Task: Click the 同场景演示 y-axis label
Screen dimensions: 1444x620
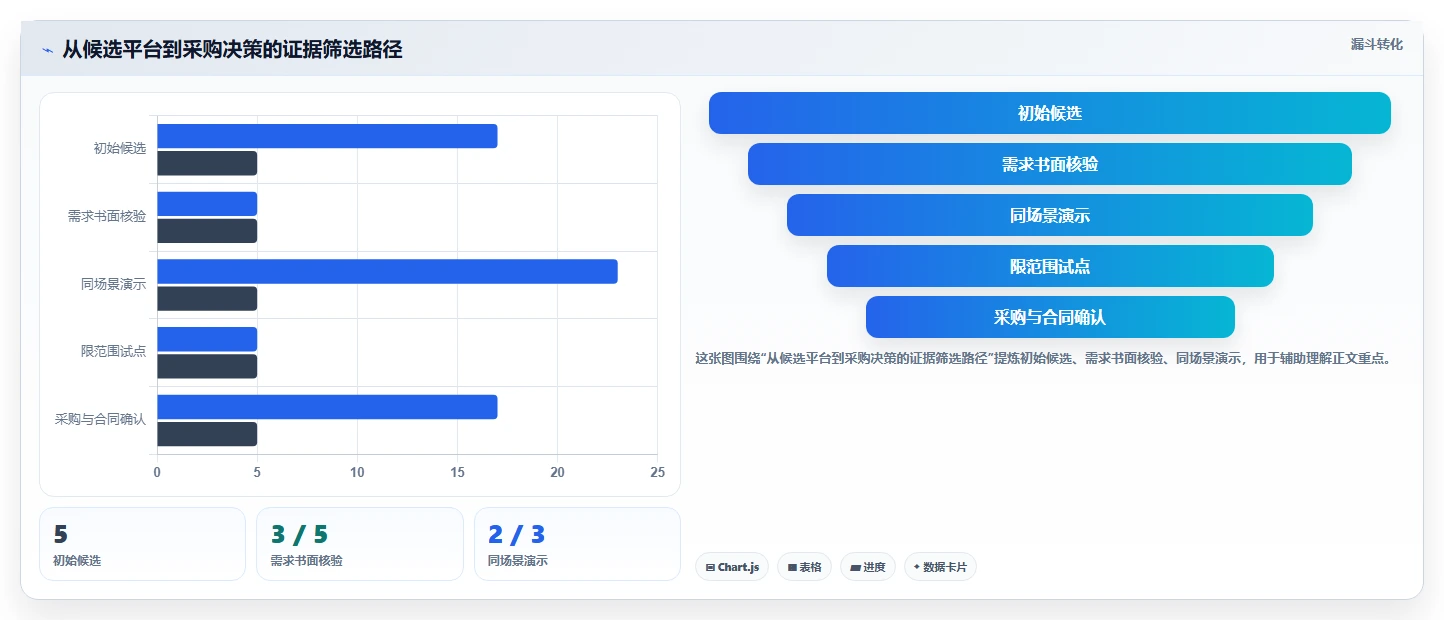Action: tap(114, 284)
